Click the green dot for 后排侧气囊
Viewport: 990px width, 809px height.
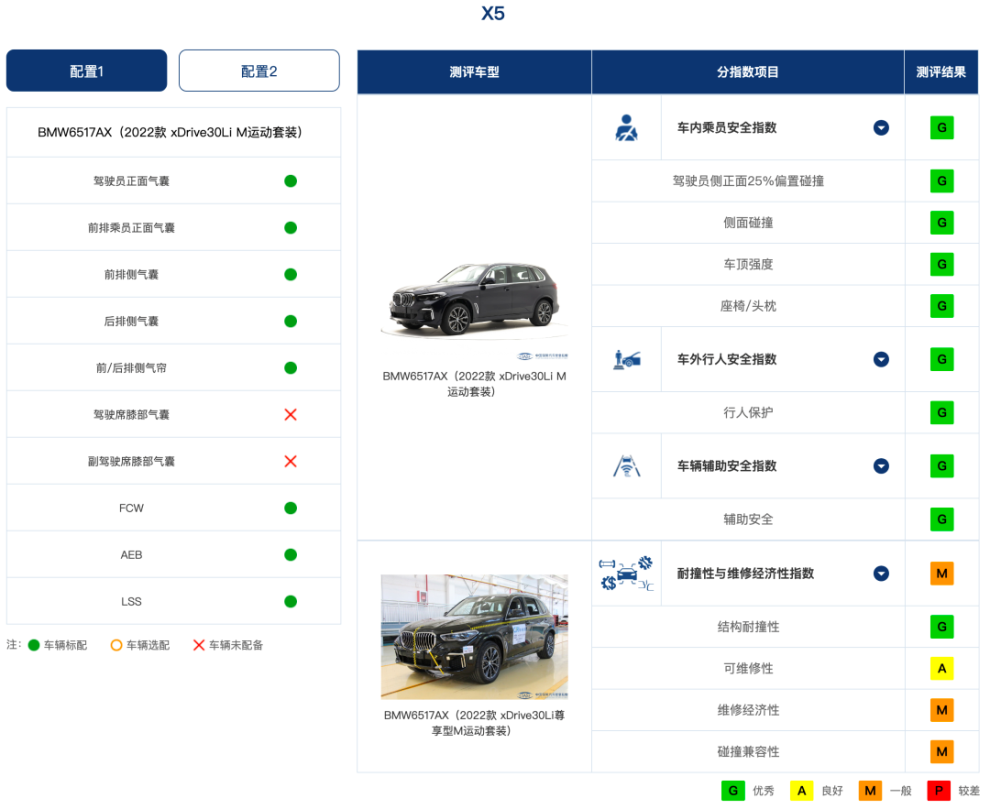point(290,321)
